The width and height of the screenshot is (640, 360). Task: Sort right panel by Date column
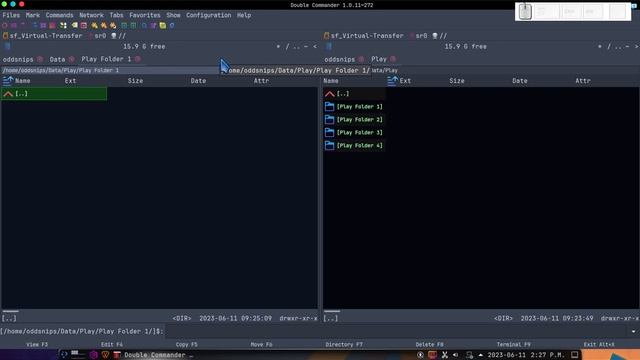[520, 81]
